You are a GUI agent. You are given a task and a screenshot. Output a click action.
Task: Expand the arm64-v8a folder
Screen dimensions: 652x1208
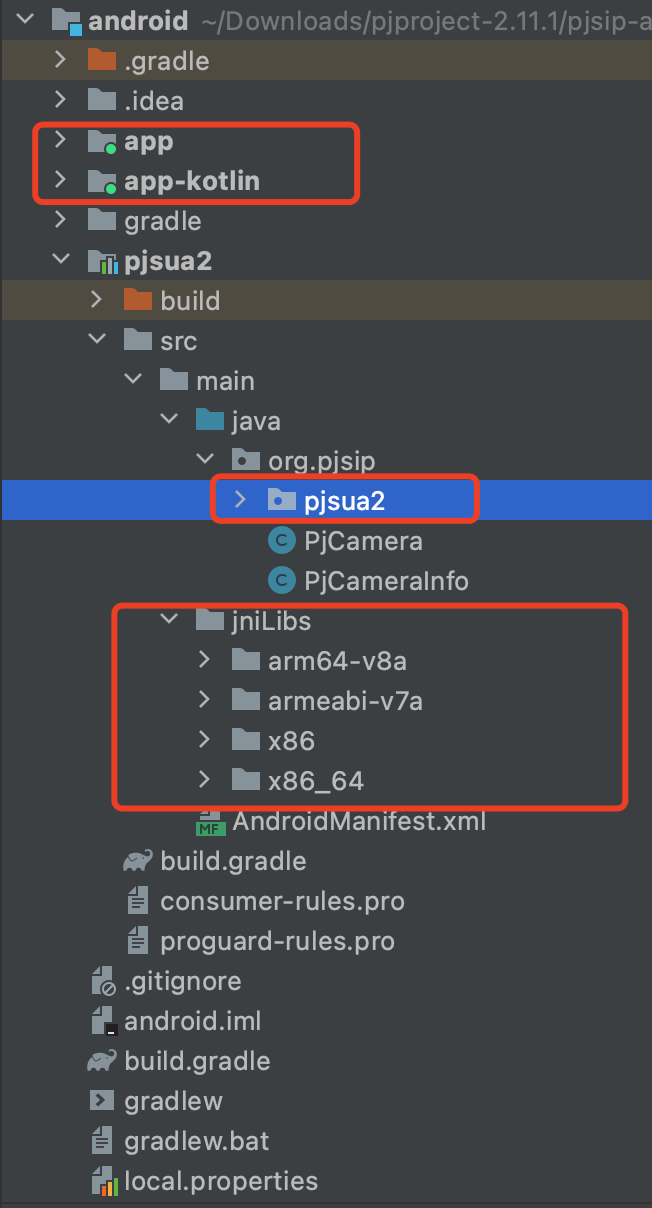(x=205, y=660)
